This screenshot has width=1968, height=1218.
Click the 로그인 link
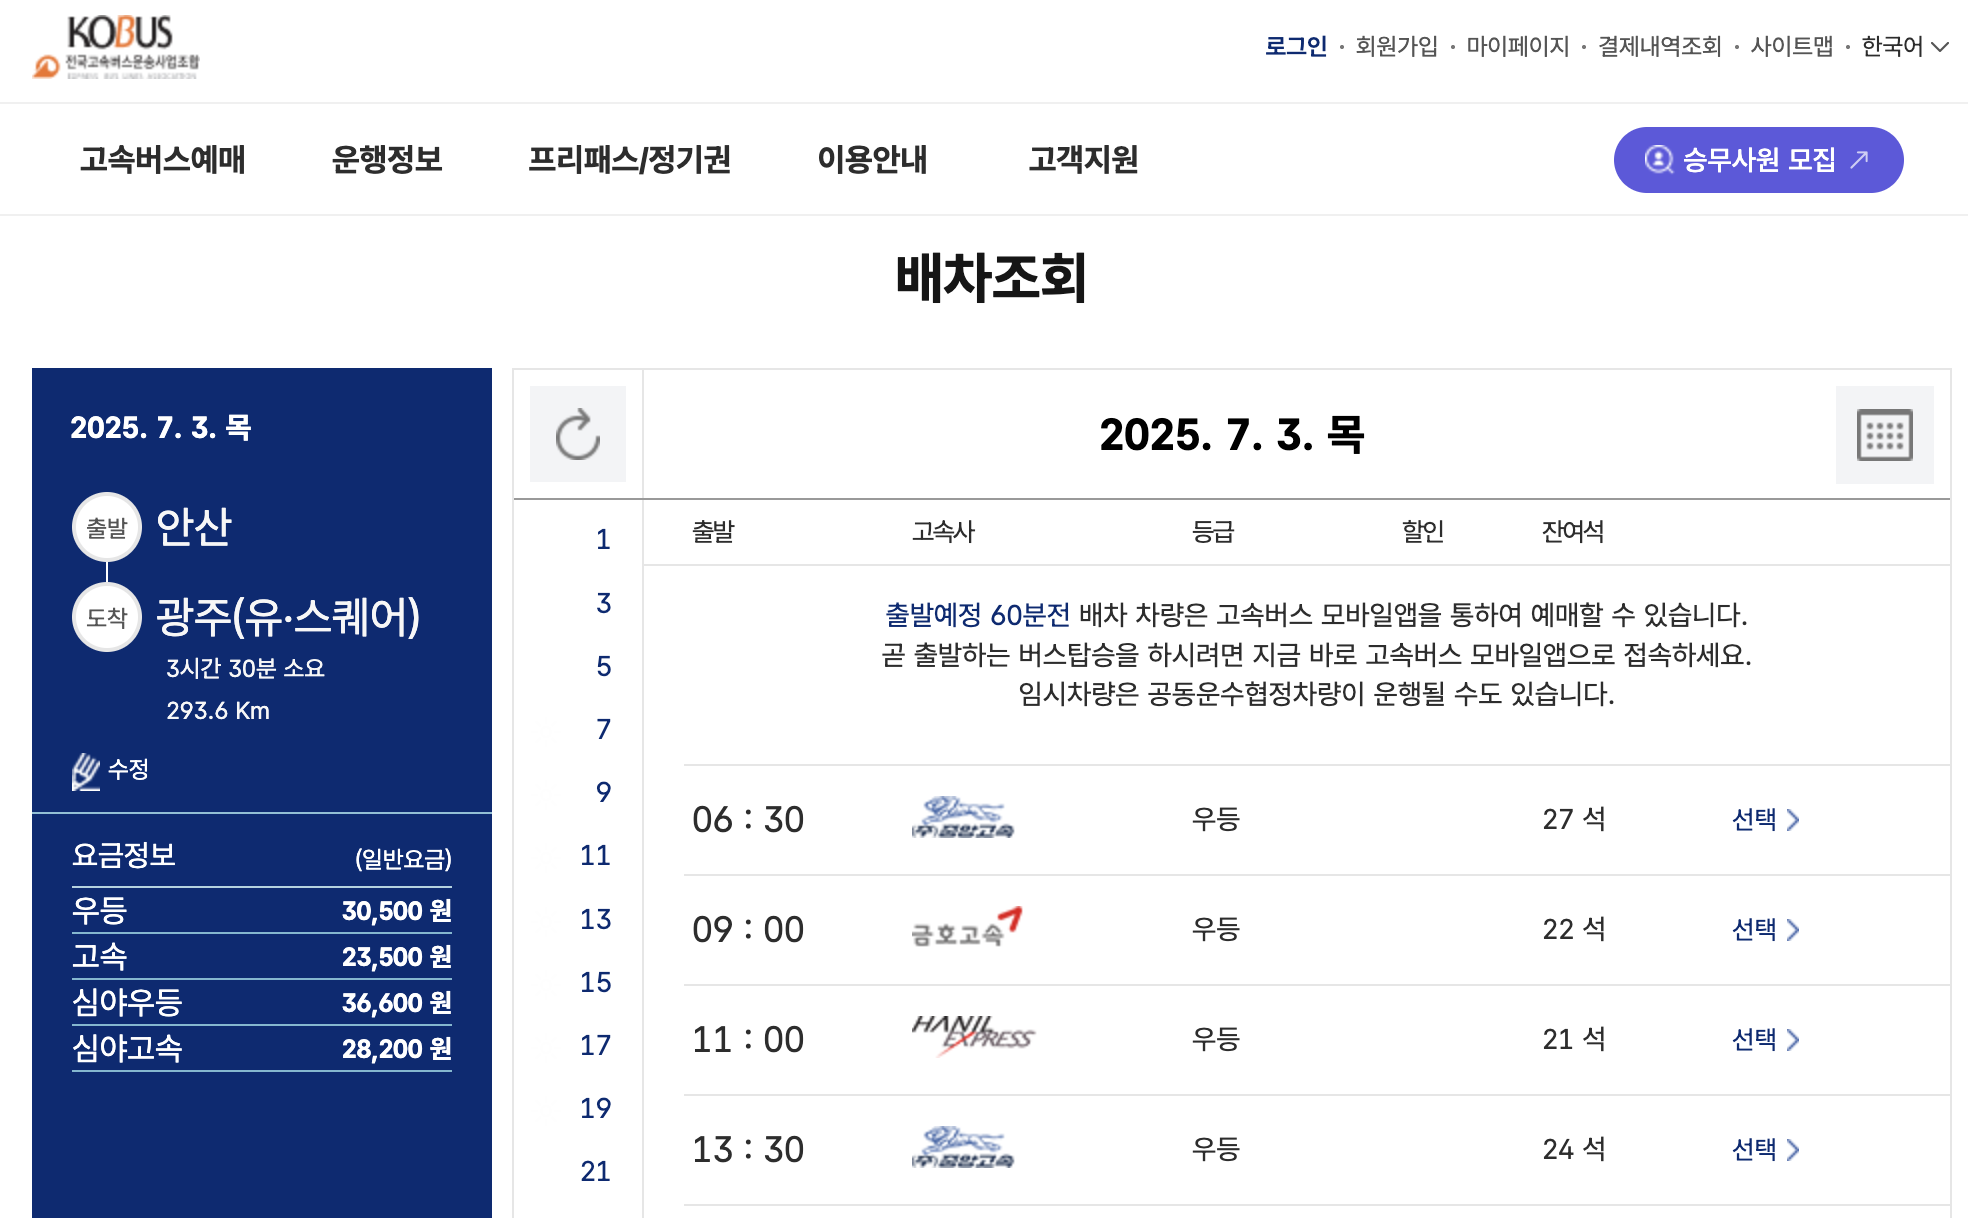coord(1295,45)
